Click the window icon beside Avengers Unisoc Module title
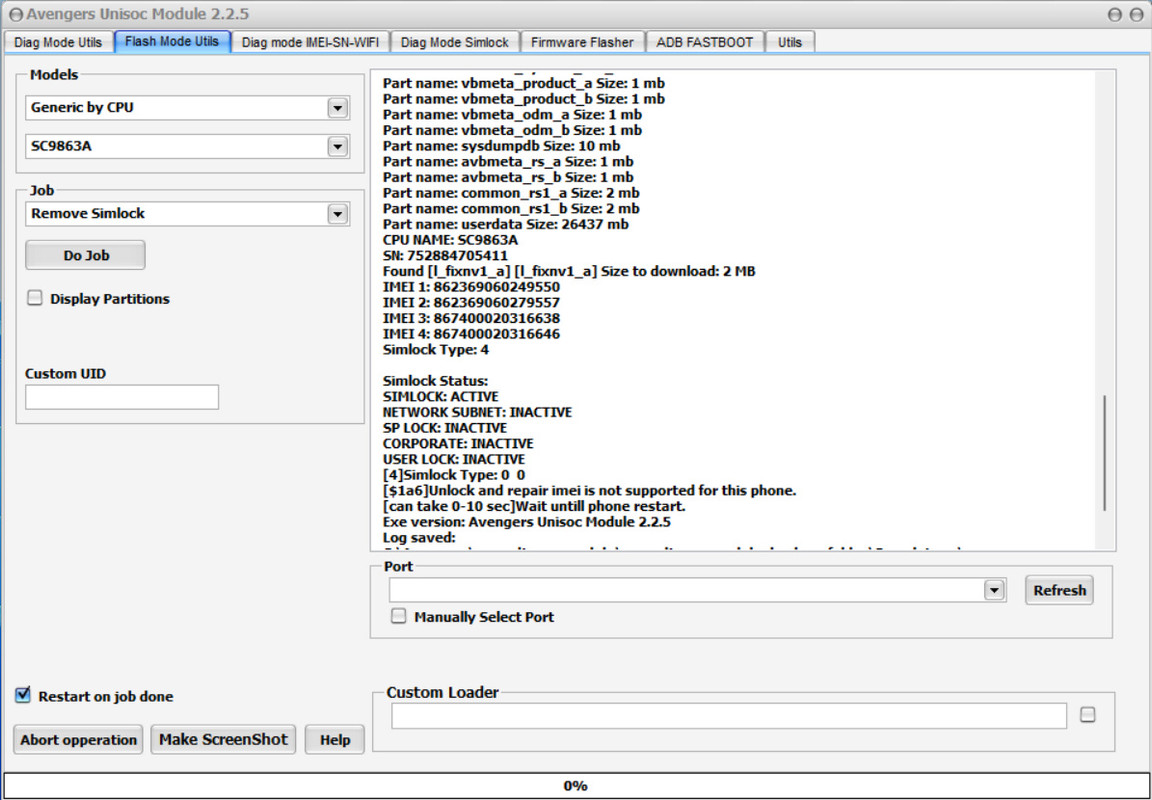The width and height of the screenshot is (1152, 800). [15, 14]
